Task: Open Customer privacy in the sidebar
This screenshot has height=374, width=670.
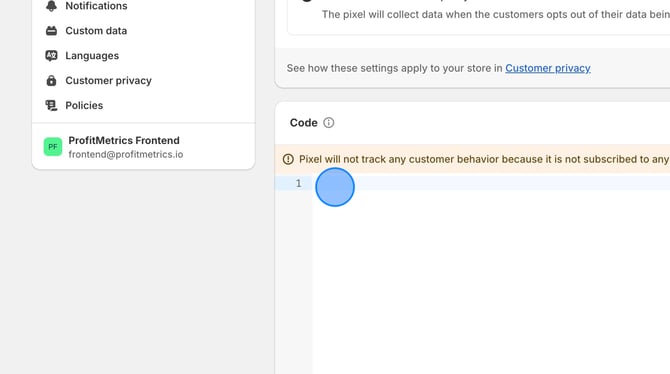Action: click(x=108, y=80)
